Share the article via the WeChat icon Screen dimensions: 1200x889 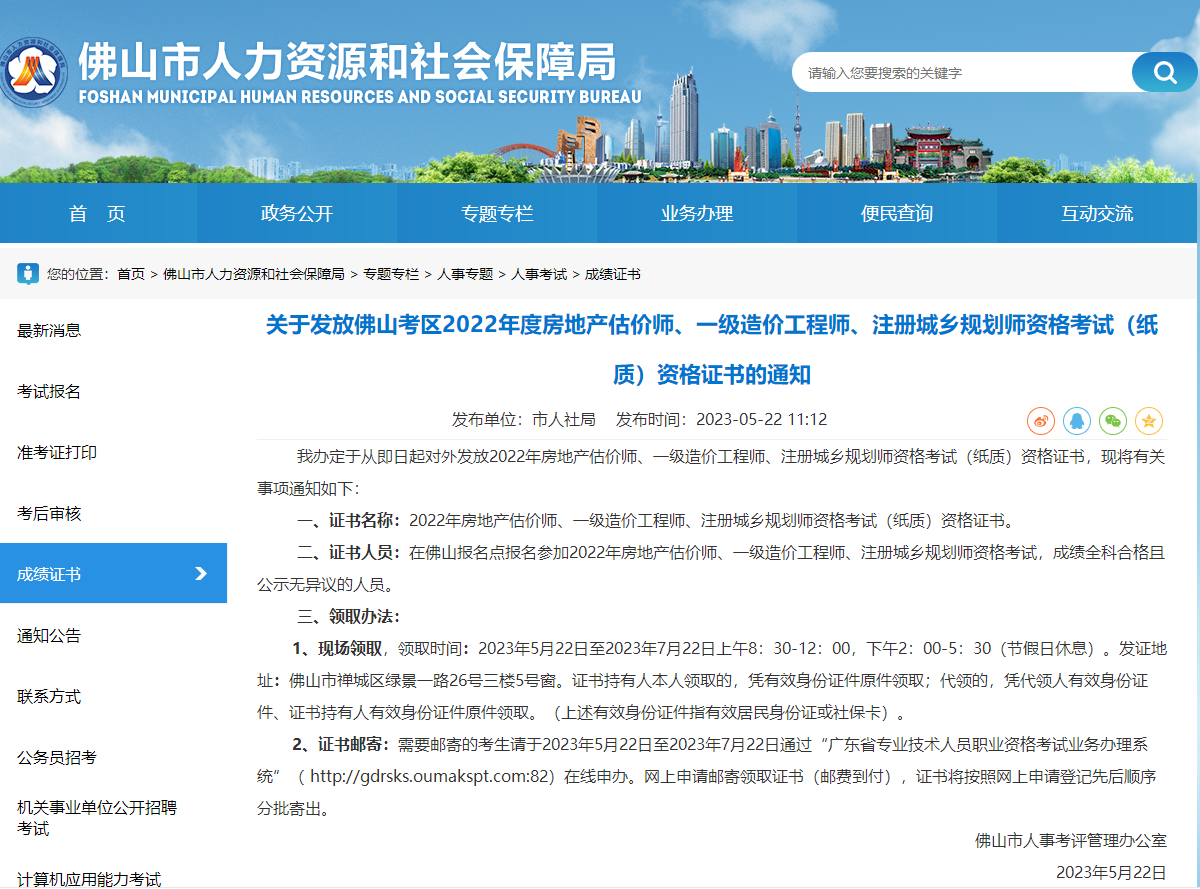pyautogui.click(x=1112, y=421)
